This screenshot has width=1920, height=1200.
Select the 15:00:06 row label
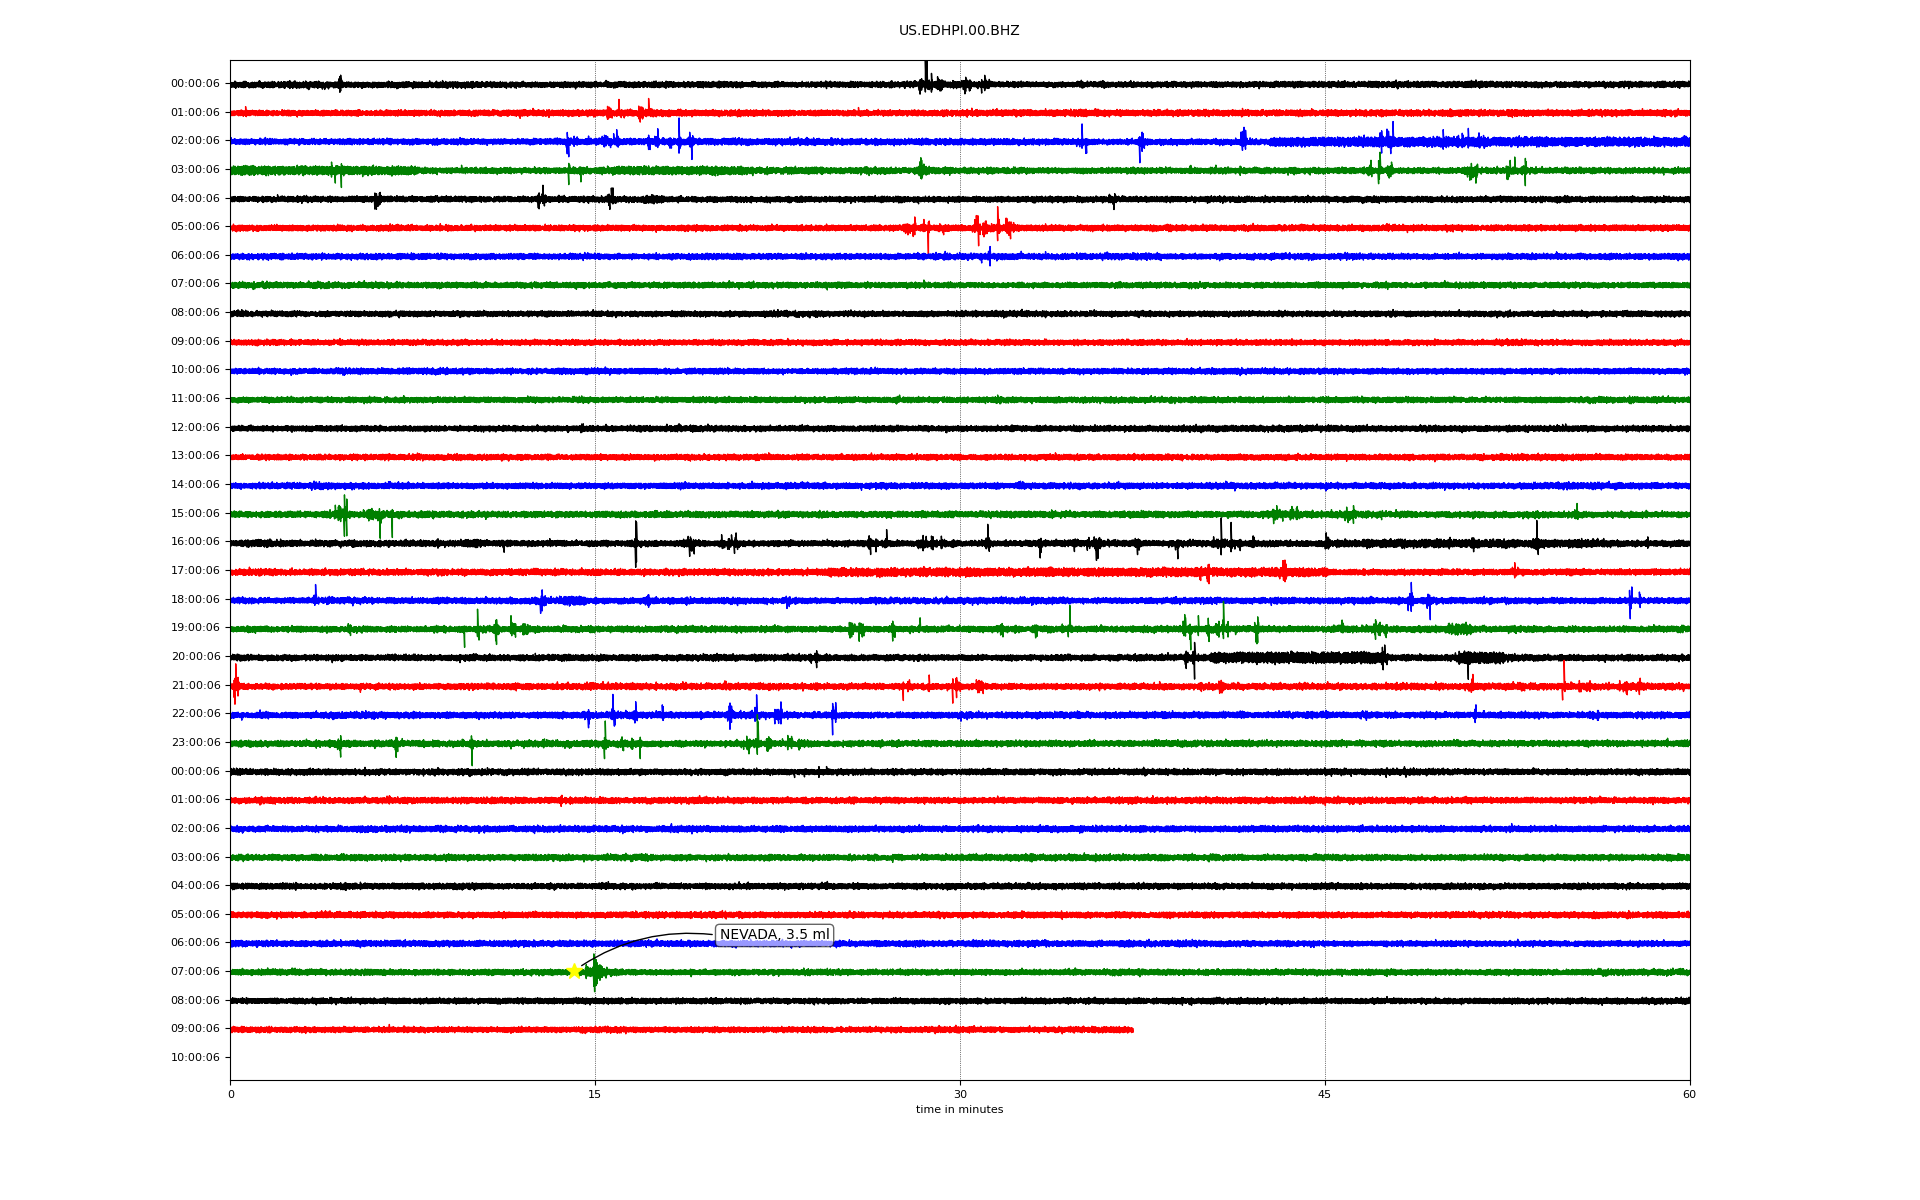coord(195,514)
